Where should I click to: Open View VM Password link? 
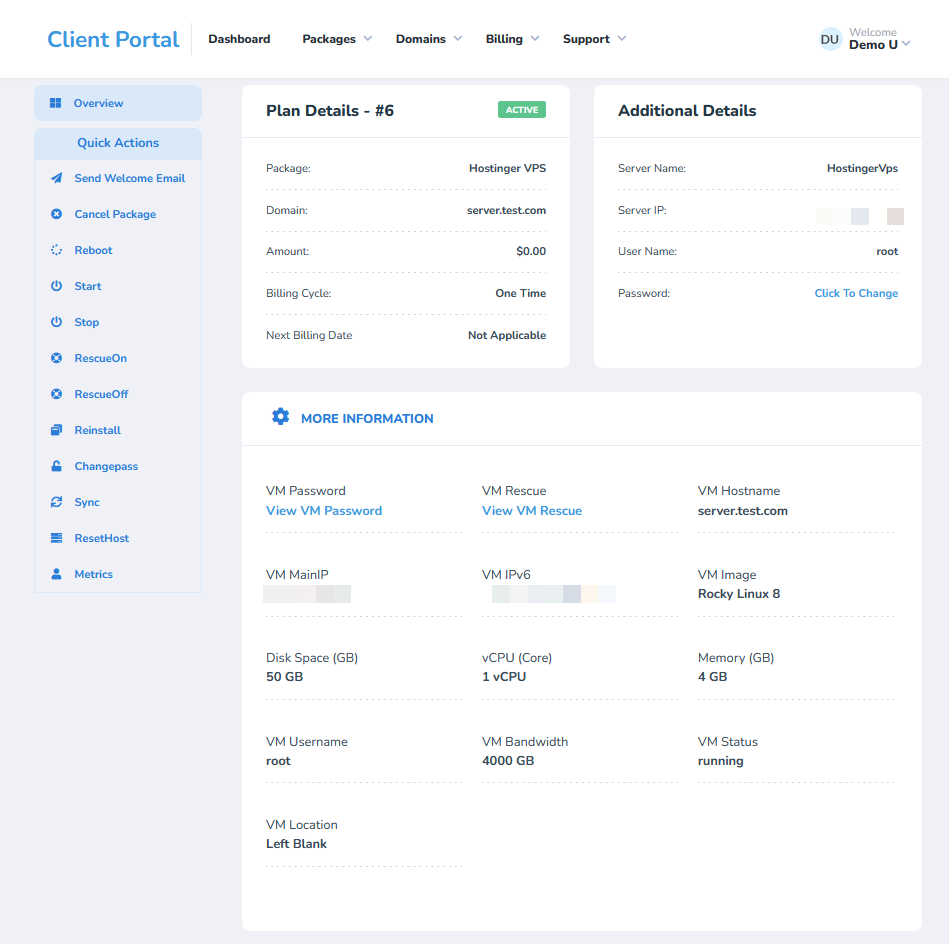click(323, 510)
